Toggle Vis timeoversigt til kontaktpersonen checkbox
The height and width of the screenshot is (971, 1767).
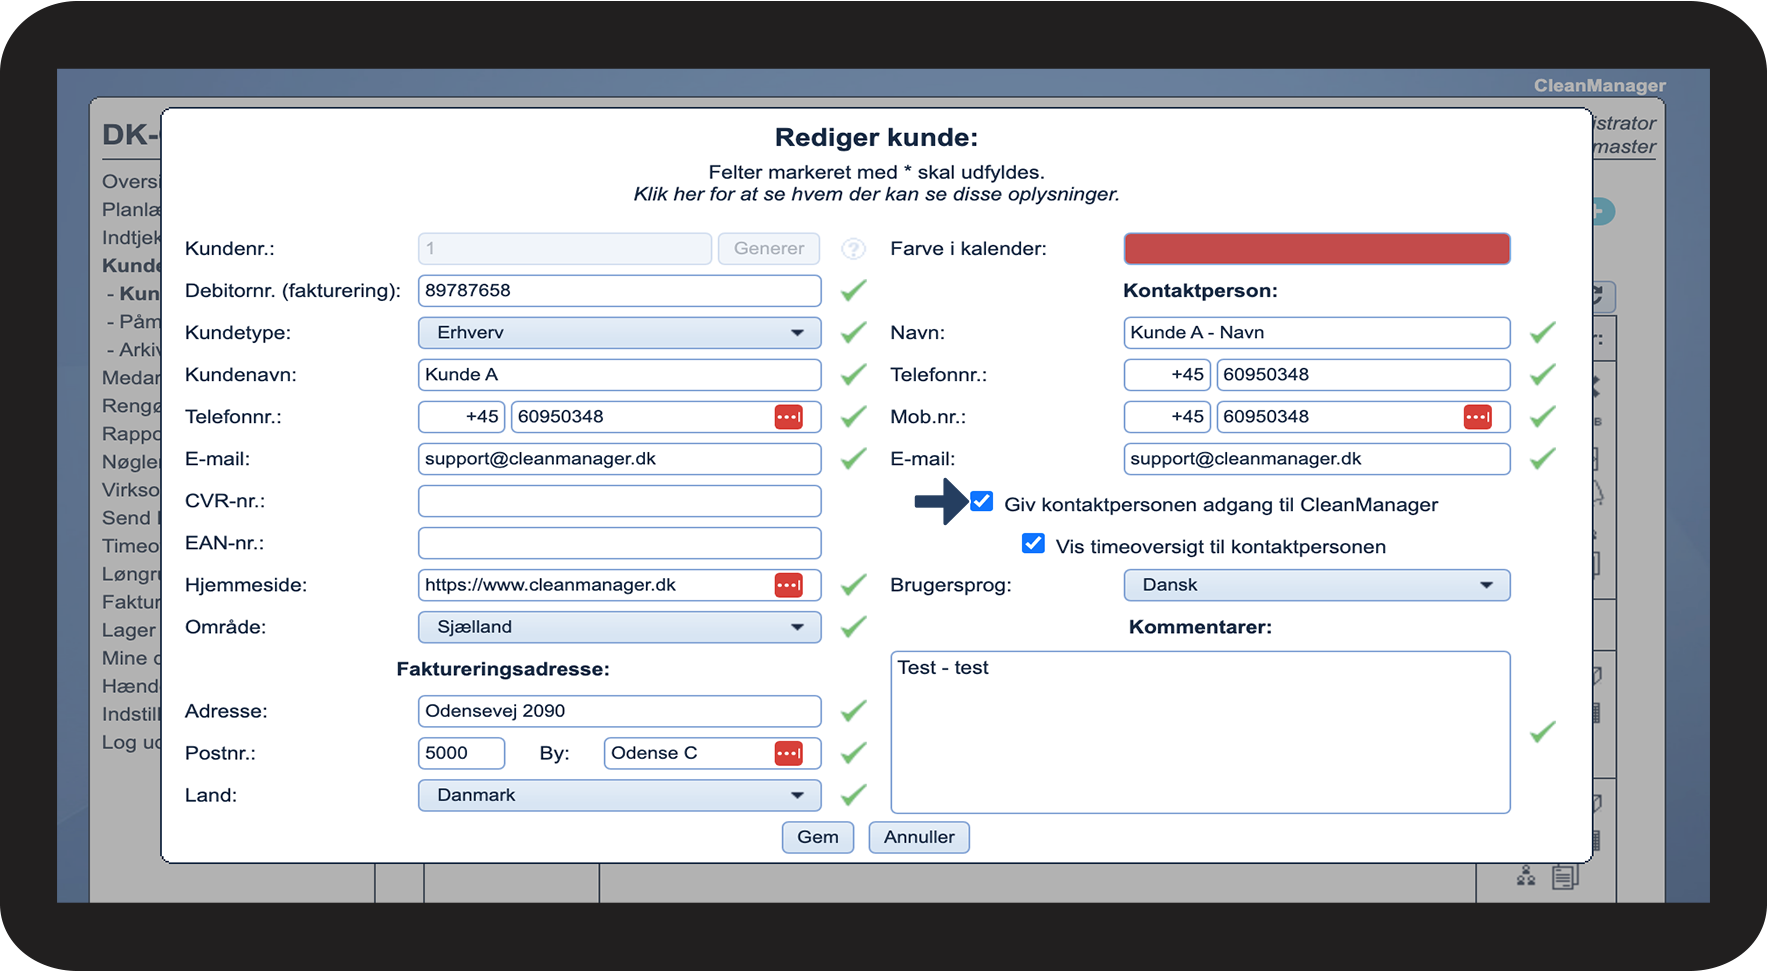1033,544
